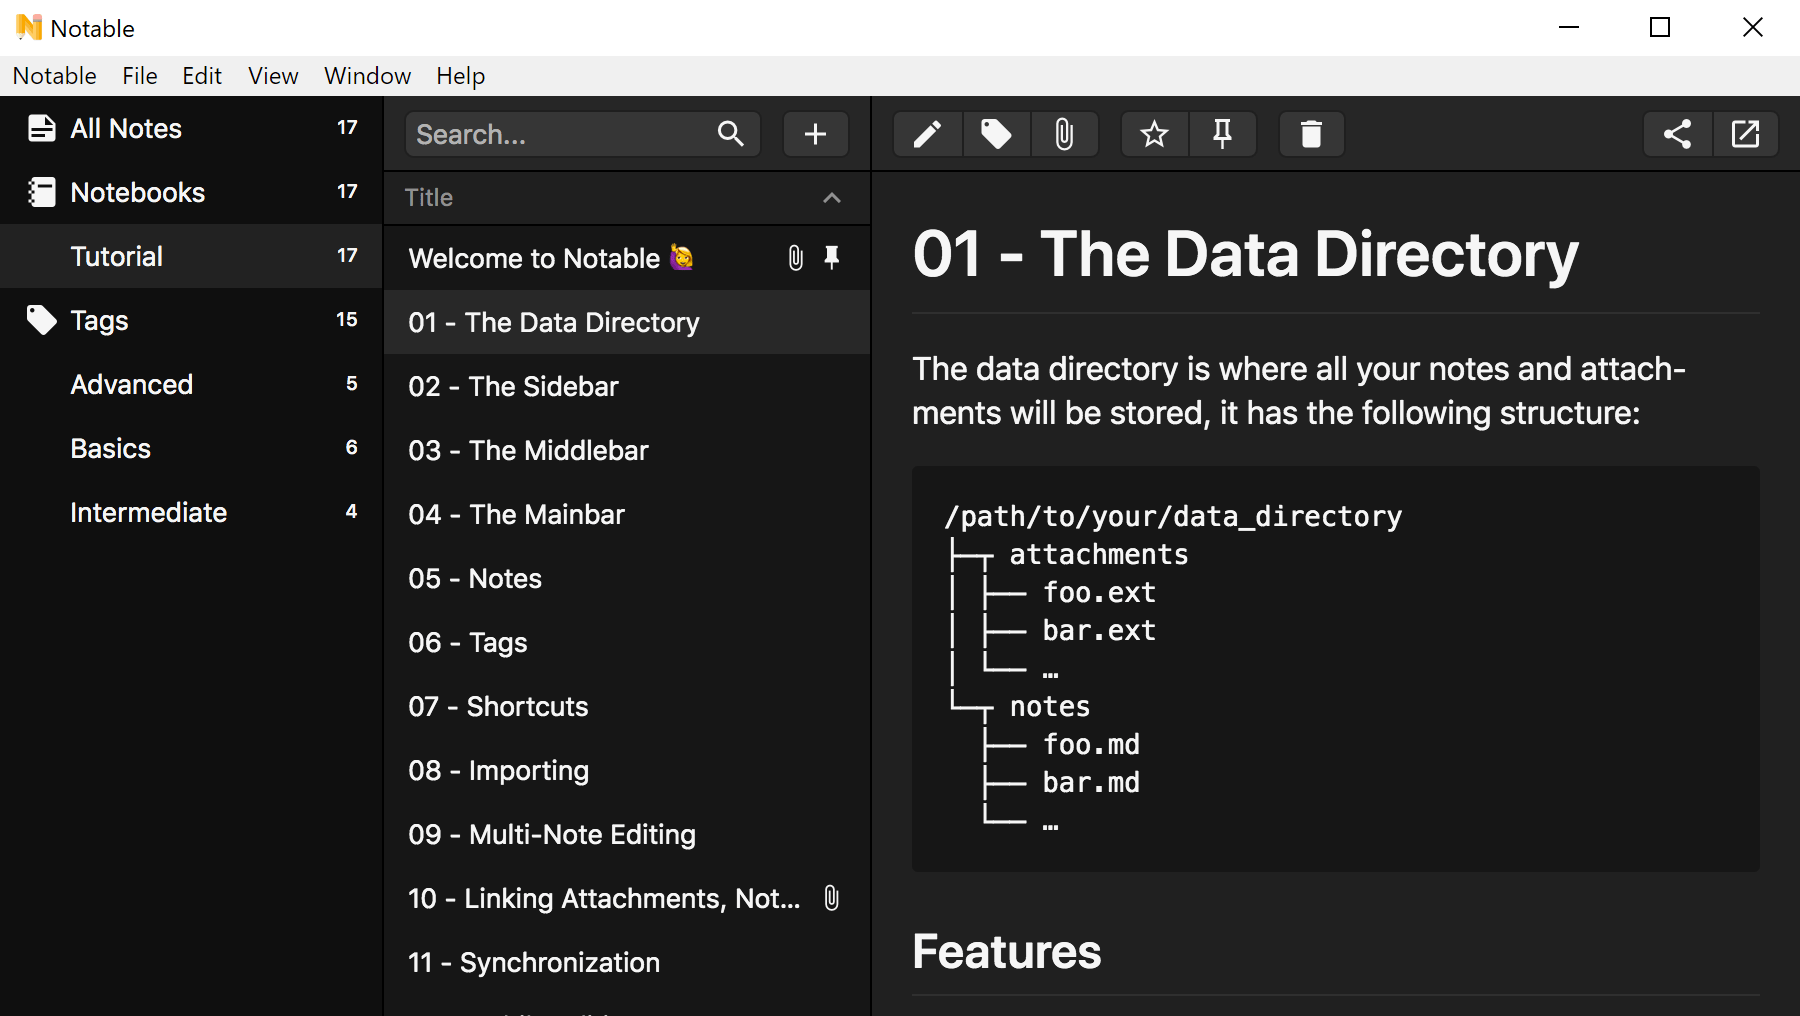Select the Intermediate tag

[191, 512]
